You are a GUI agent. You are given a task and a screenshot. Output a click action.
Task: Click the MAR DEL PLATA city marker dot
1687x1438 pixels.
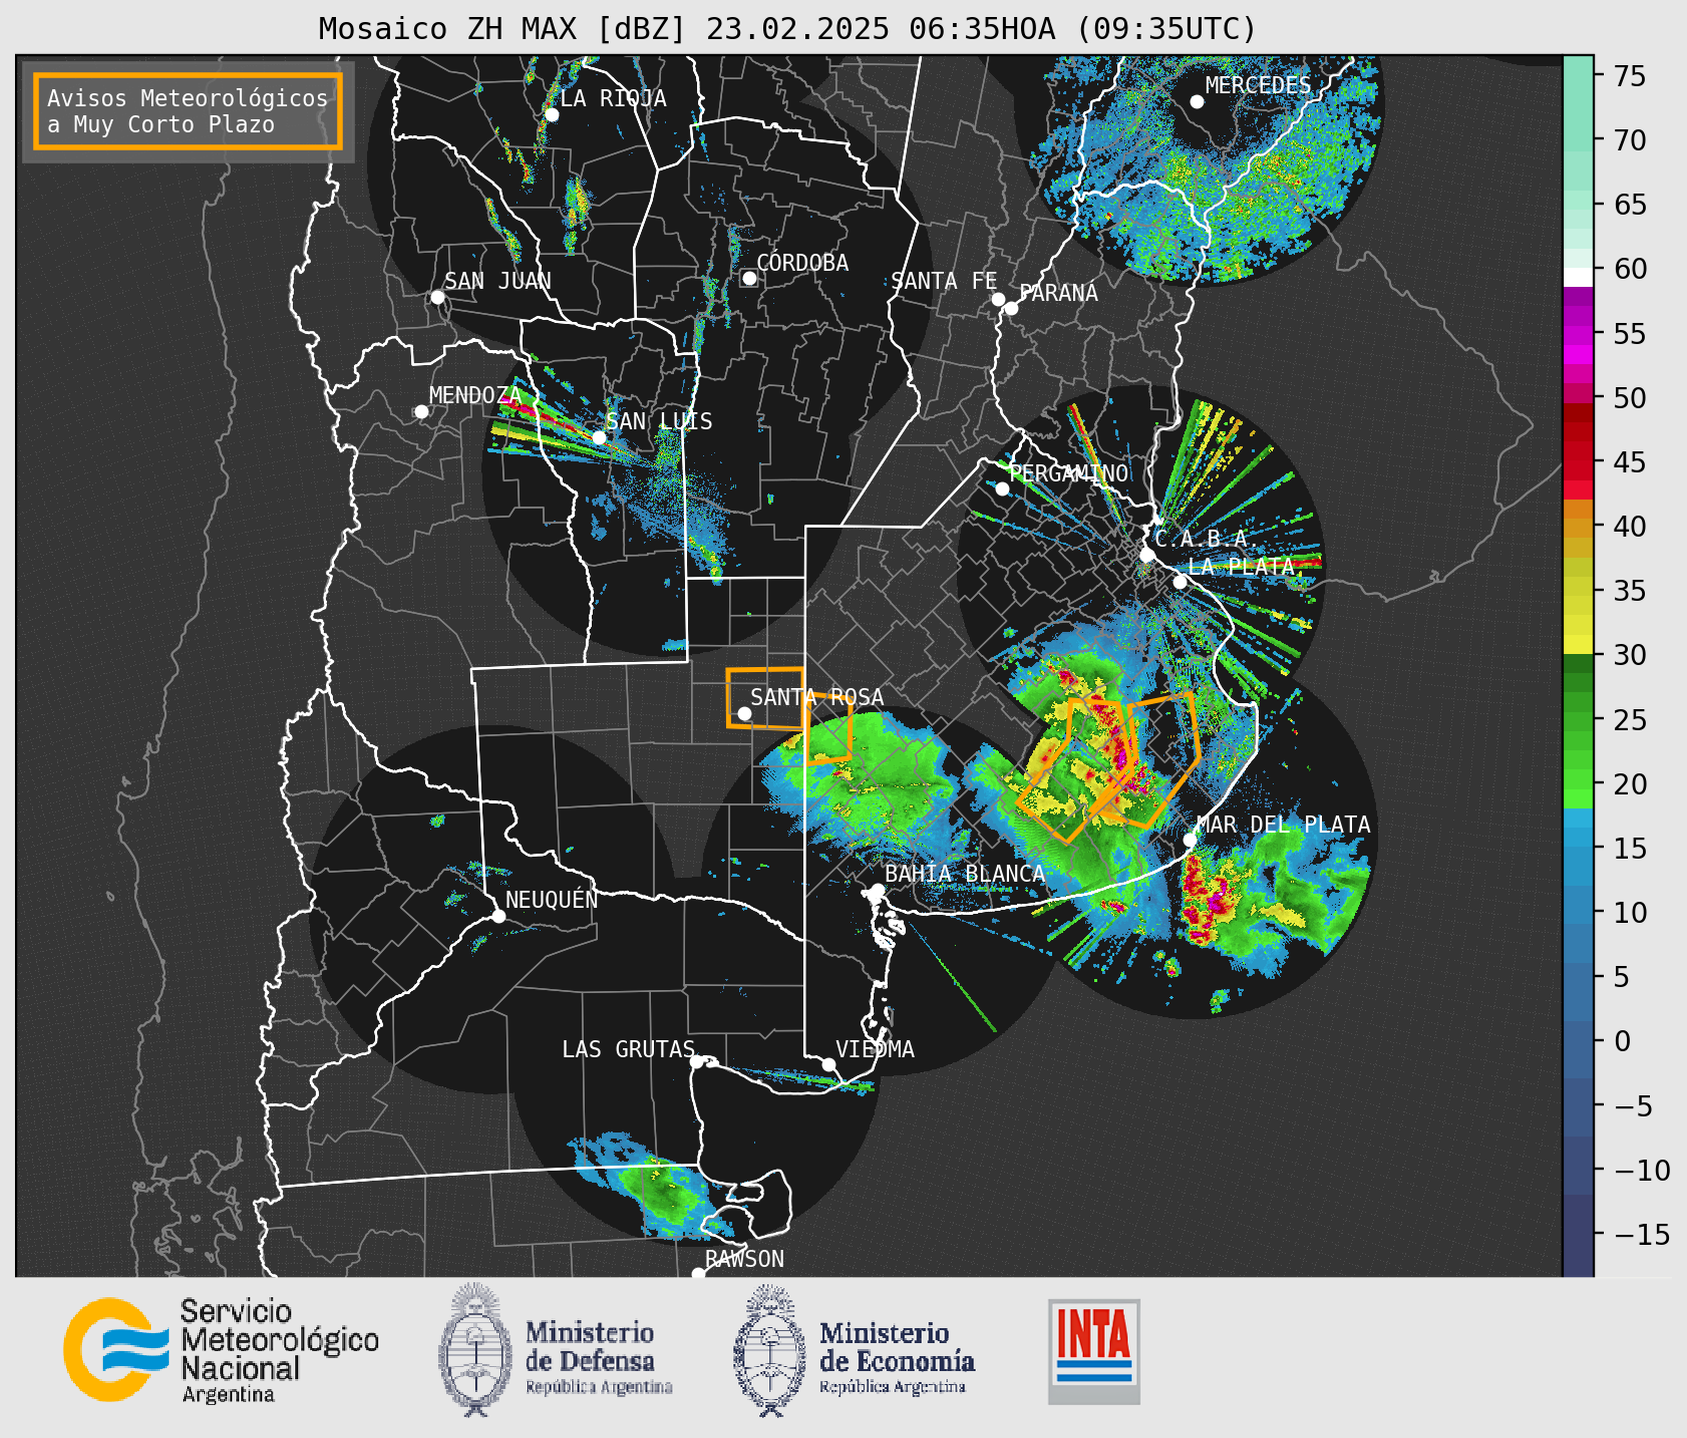[x=1190, y=839]
